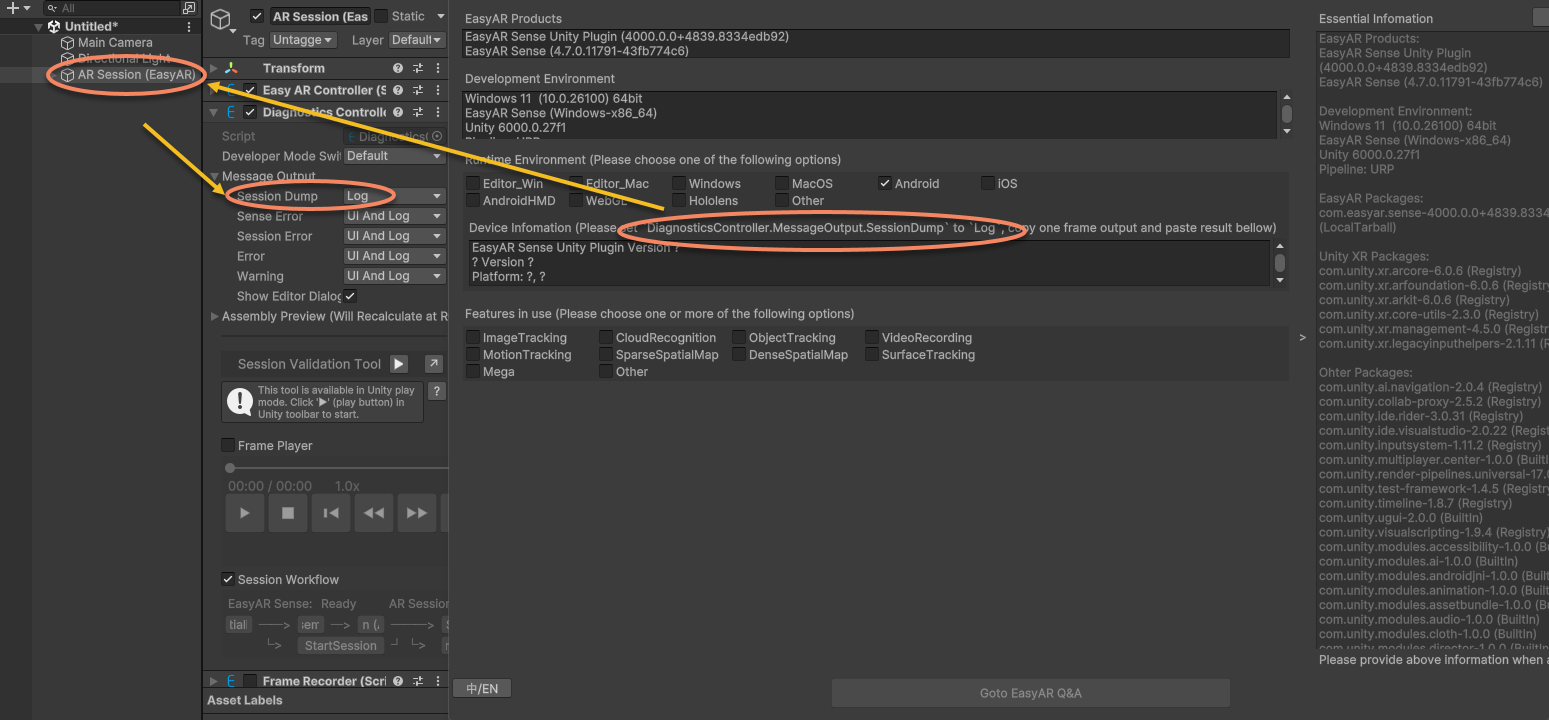Open the Developer Mode Switch dropdown

[394, 156]
